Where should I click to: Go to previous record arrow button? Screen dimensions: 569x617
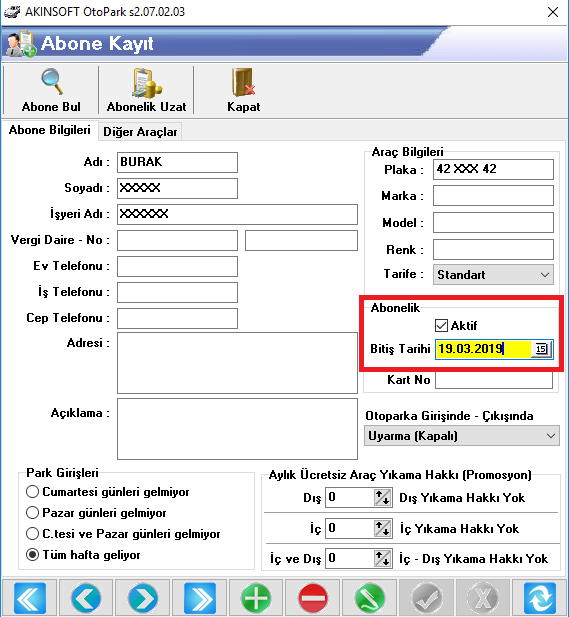point(86,598)
